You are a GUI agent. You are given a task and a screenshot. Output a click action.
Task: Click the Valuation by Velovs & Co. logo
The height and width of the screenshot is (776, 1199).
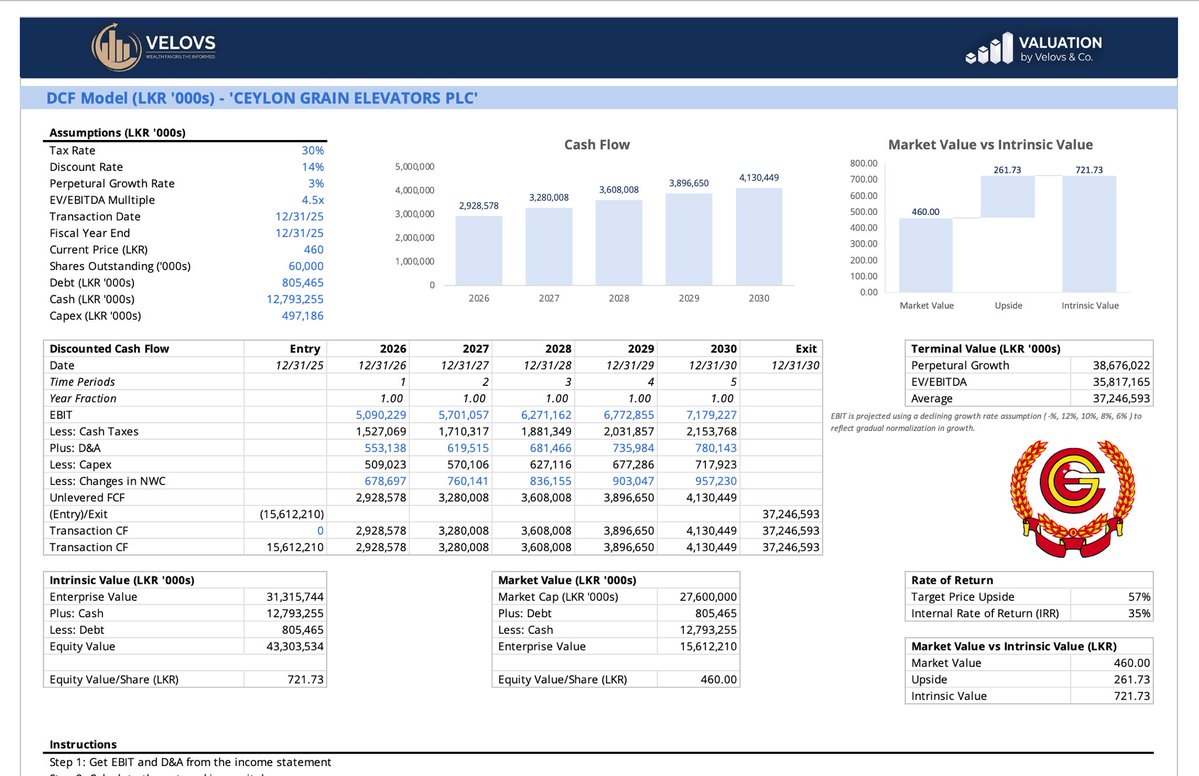coord(1034,48)
